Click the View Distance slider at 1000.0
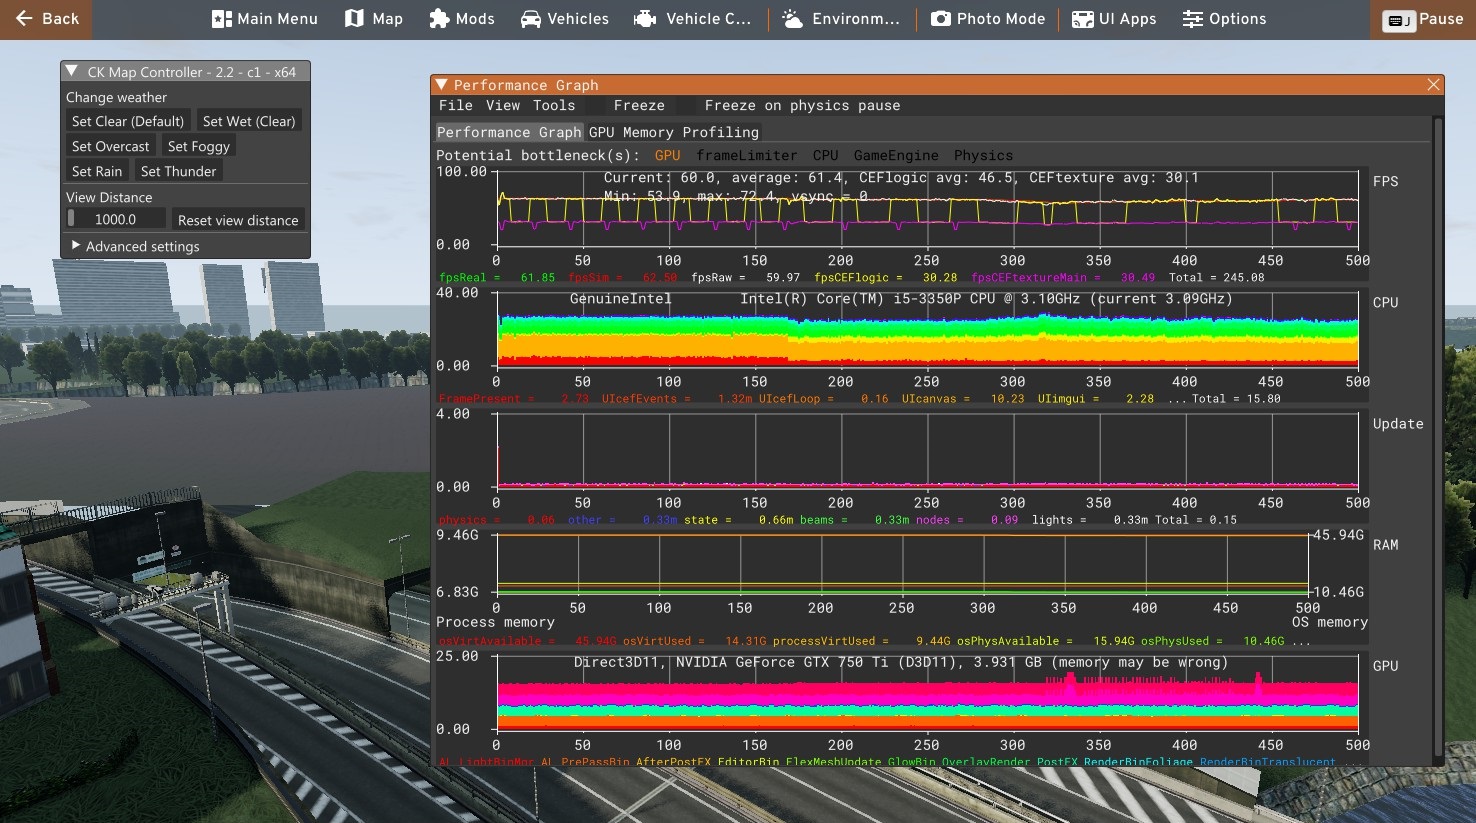This screenshot has width=1476, height=823. [115, 219]
